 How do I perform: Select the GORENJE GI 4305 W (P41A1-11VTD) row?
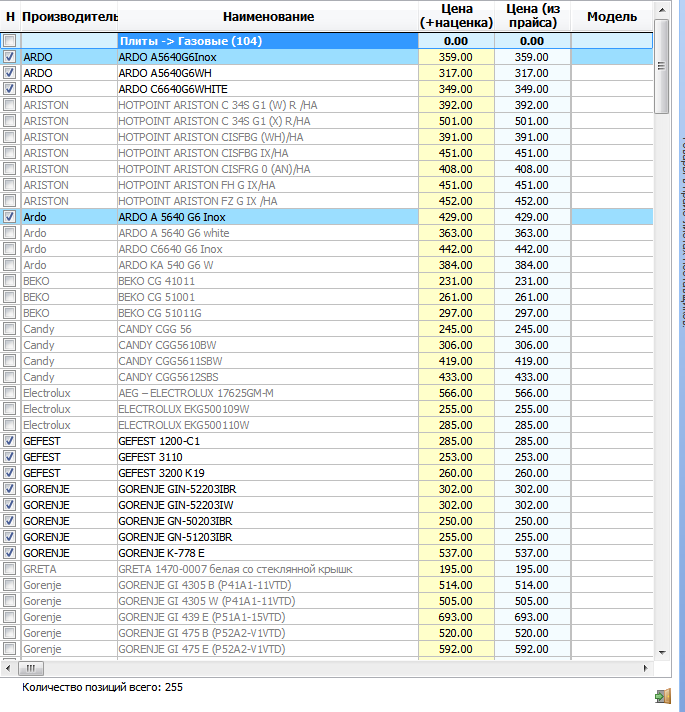[327, 601]
